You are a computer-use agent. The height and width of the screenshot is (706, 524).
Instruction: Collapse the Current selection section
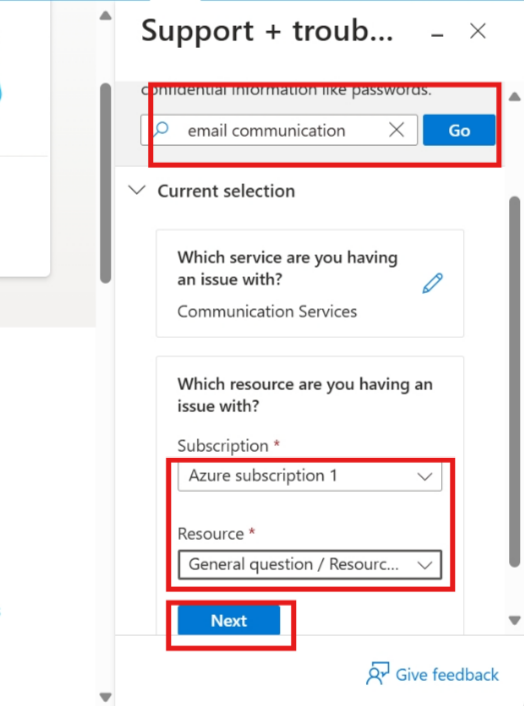click(137, 190)
